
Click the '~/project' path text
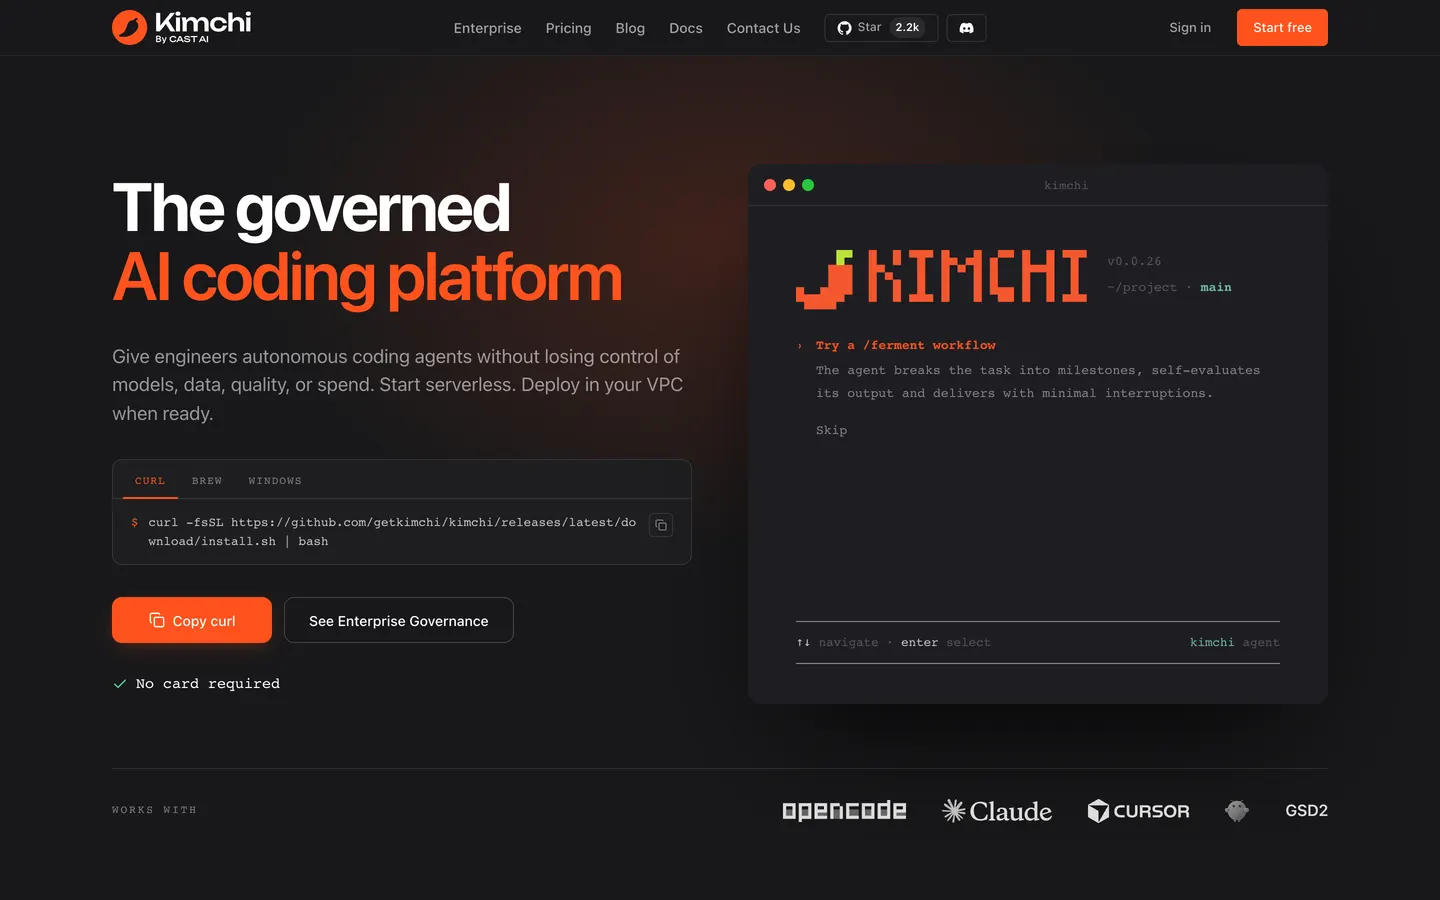point(1142,287)
